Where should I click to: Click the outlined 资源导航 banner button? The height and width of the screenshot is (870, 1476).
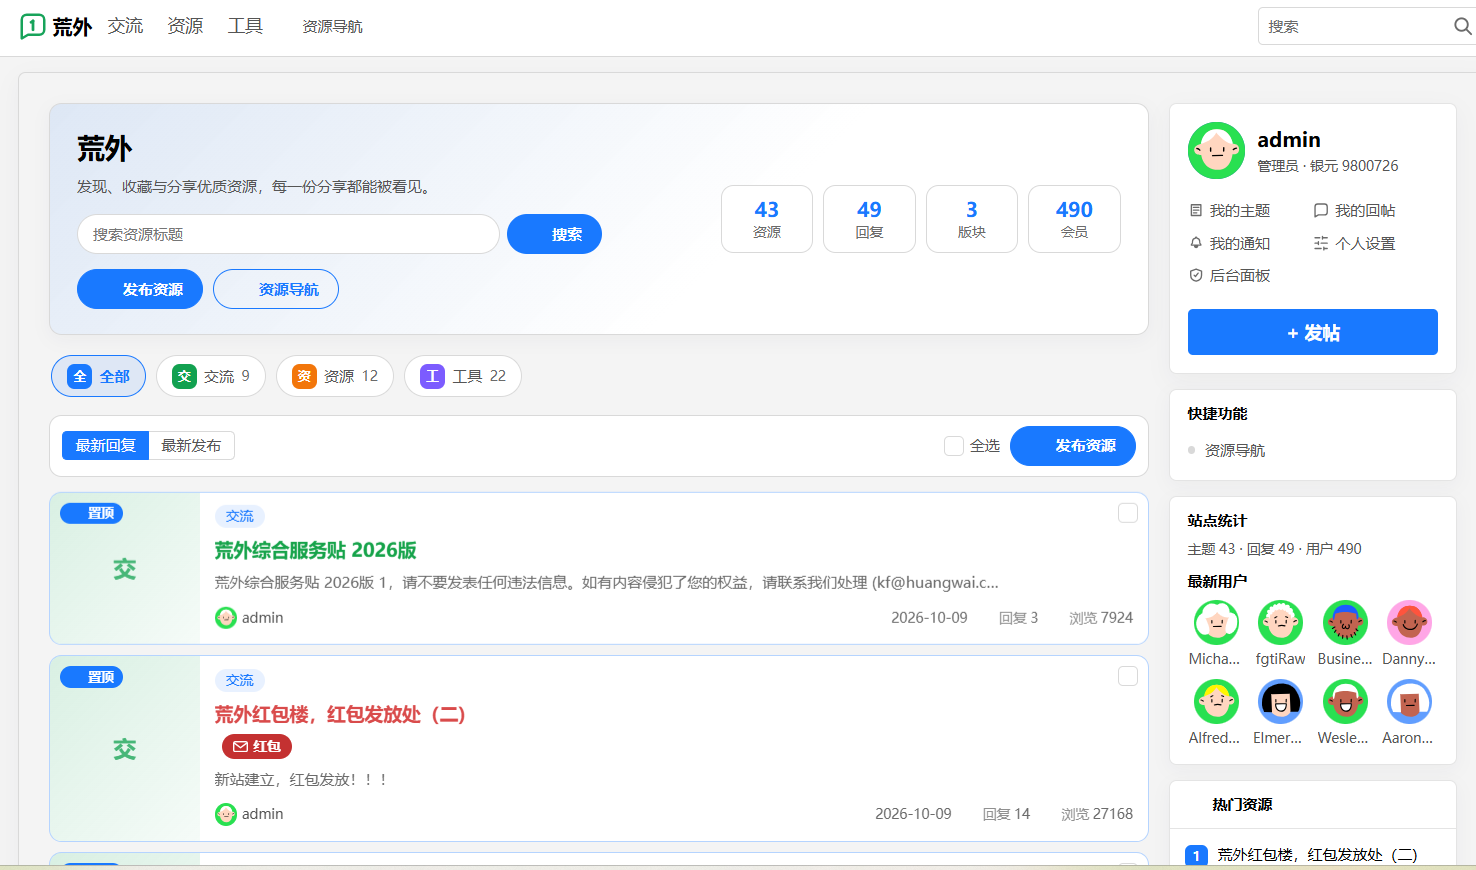click(x=276, y=289)
